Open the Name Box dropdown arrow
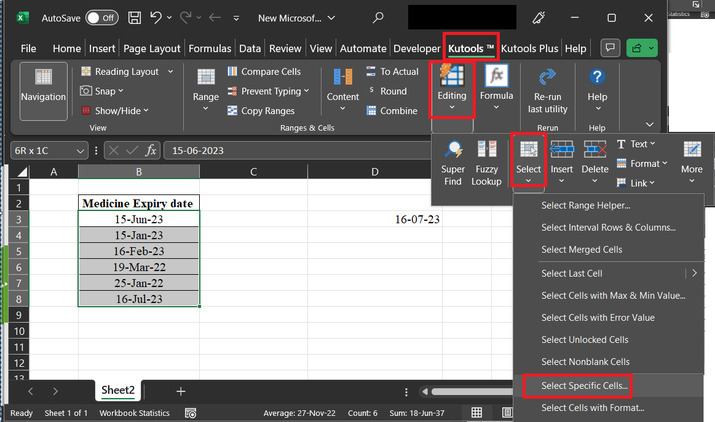Screen dimensions: 715x422 coord(80,151)
